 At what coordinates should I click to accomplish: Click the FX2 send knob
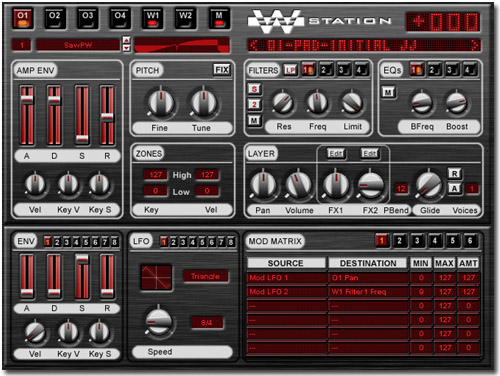(x=370, y=184)
